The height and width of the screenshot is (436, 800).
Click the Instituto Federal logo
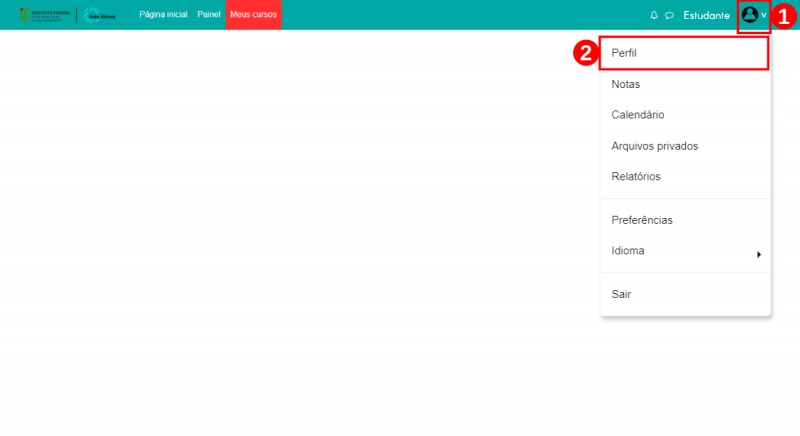(45, 15)
